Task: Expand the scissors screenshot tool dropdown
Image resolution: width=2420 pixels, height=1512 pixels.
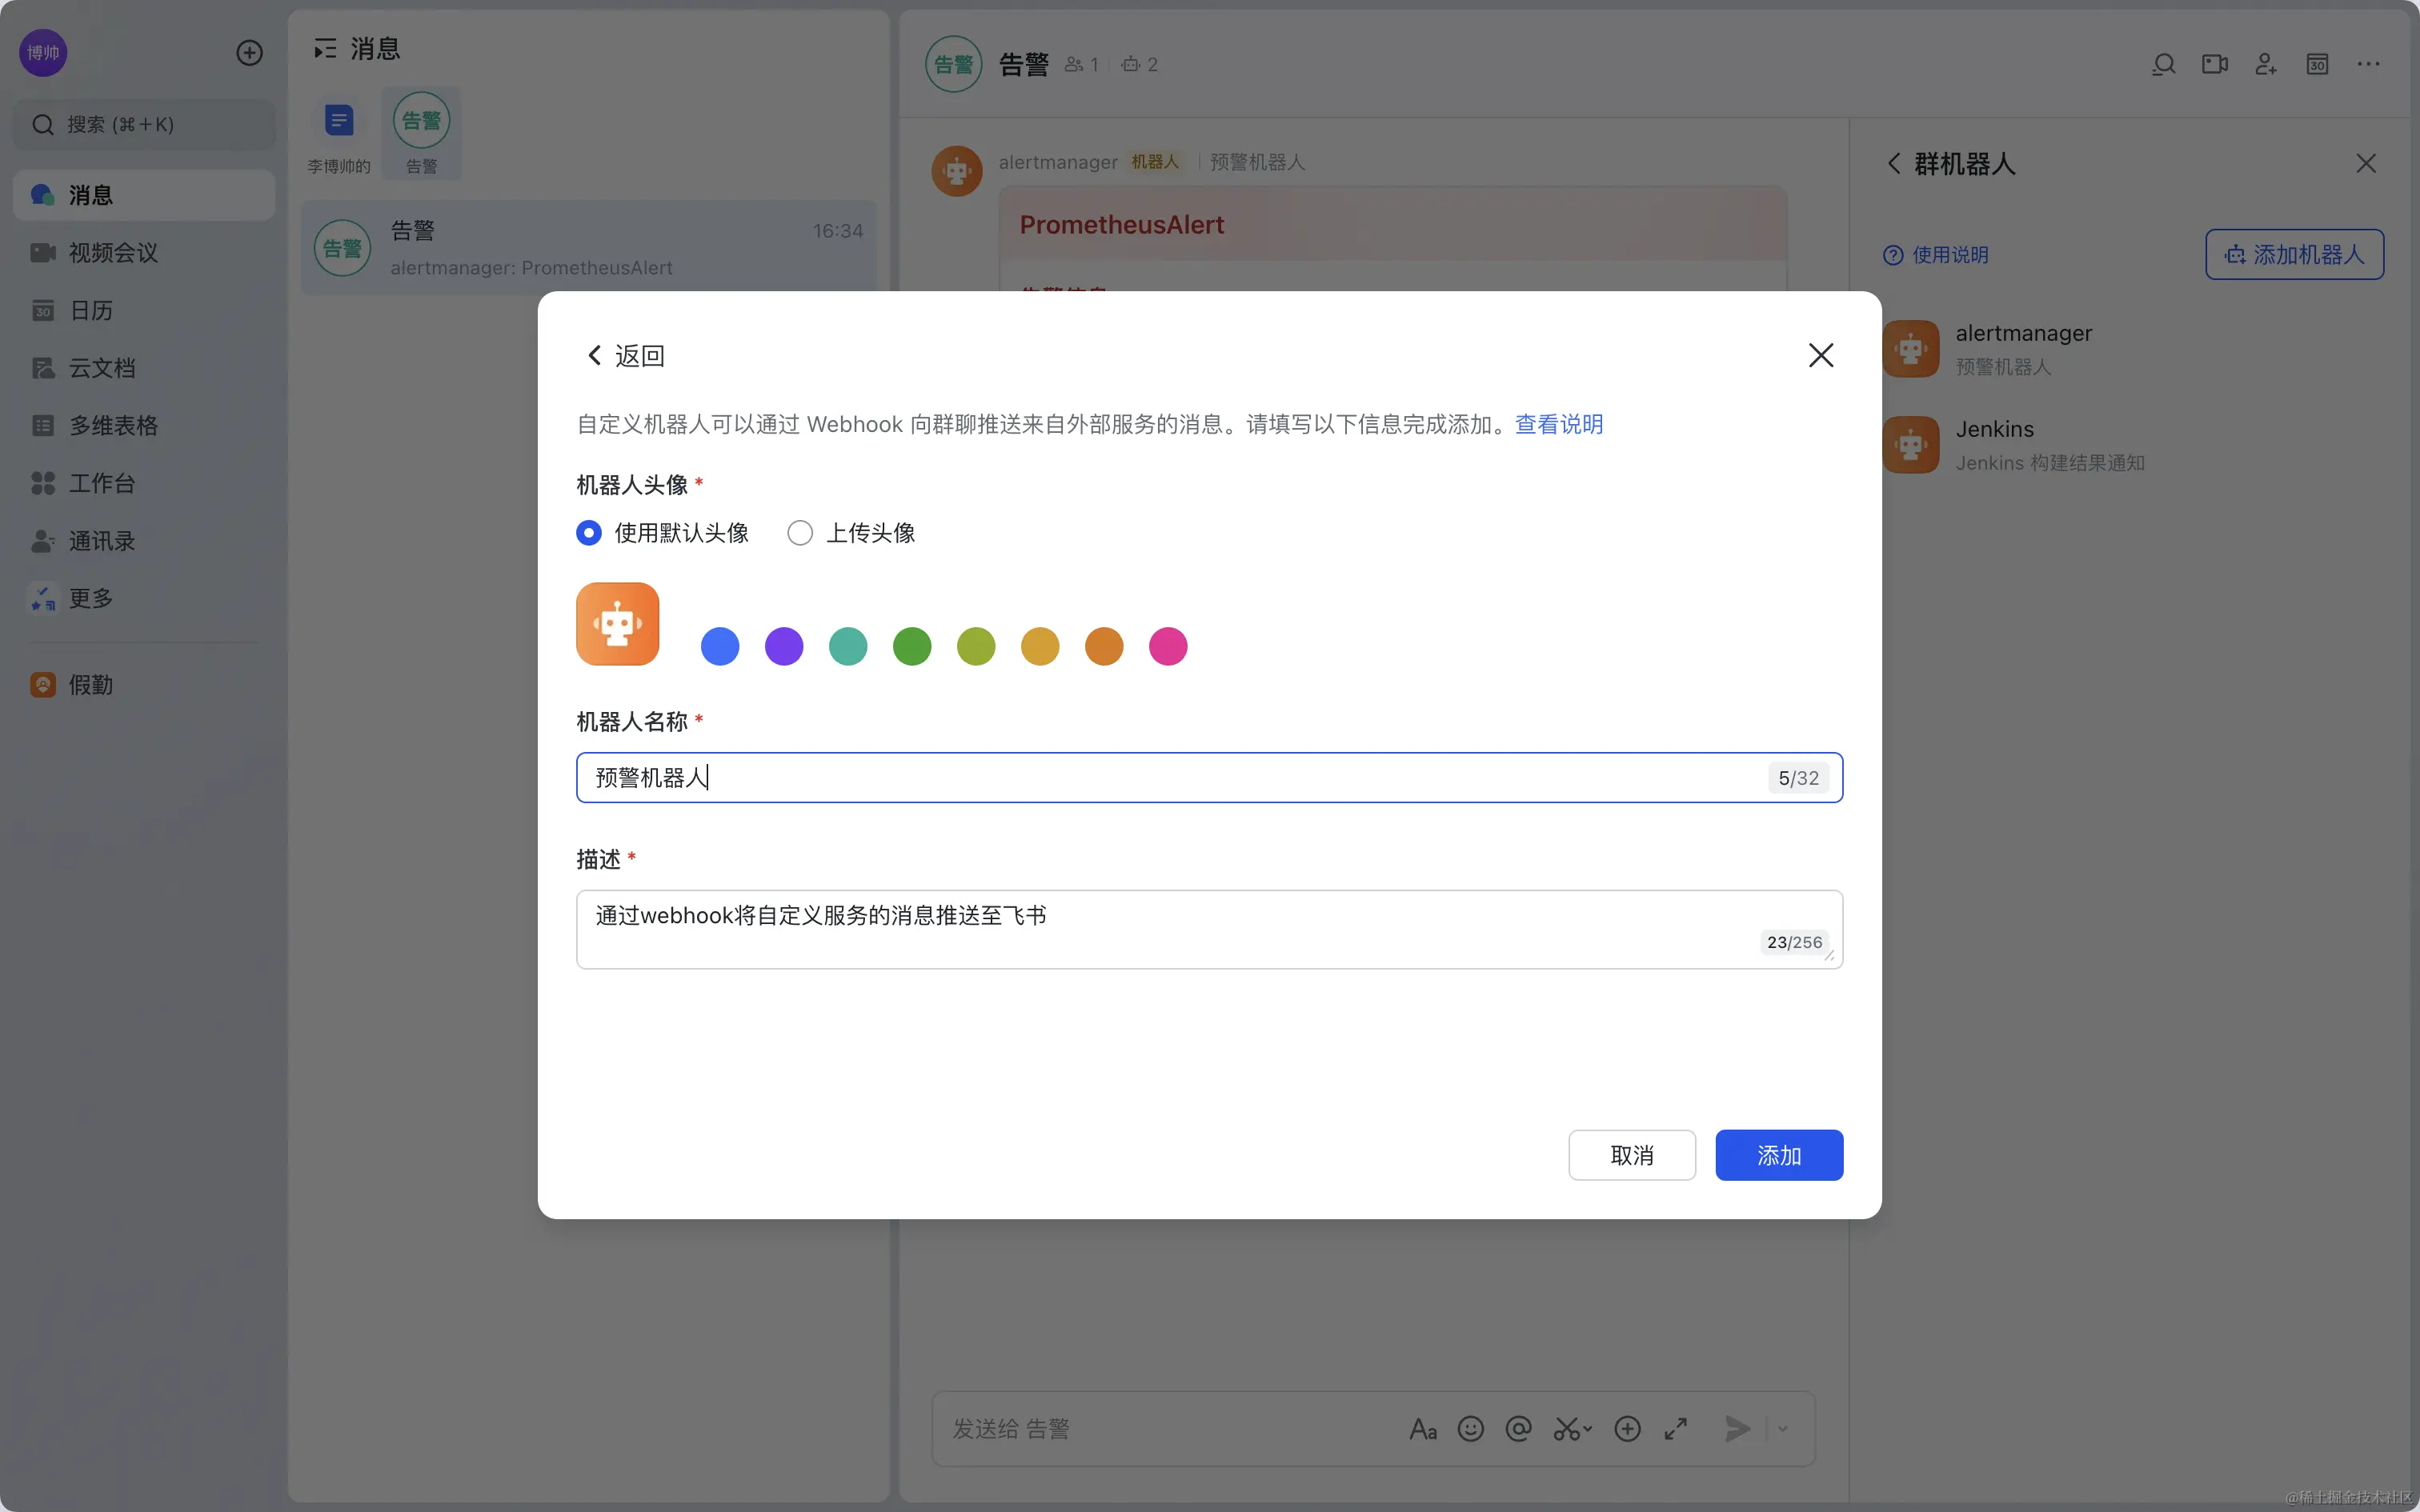Action: pos(1588,1429)
